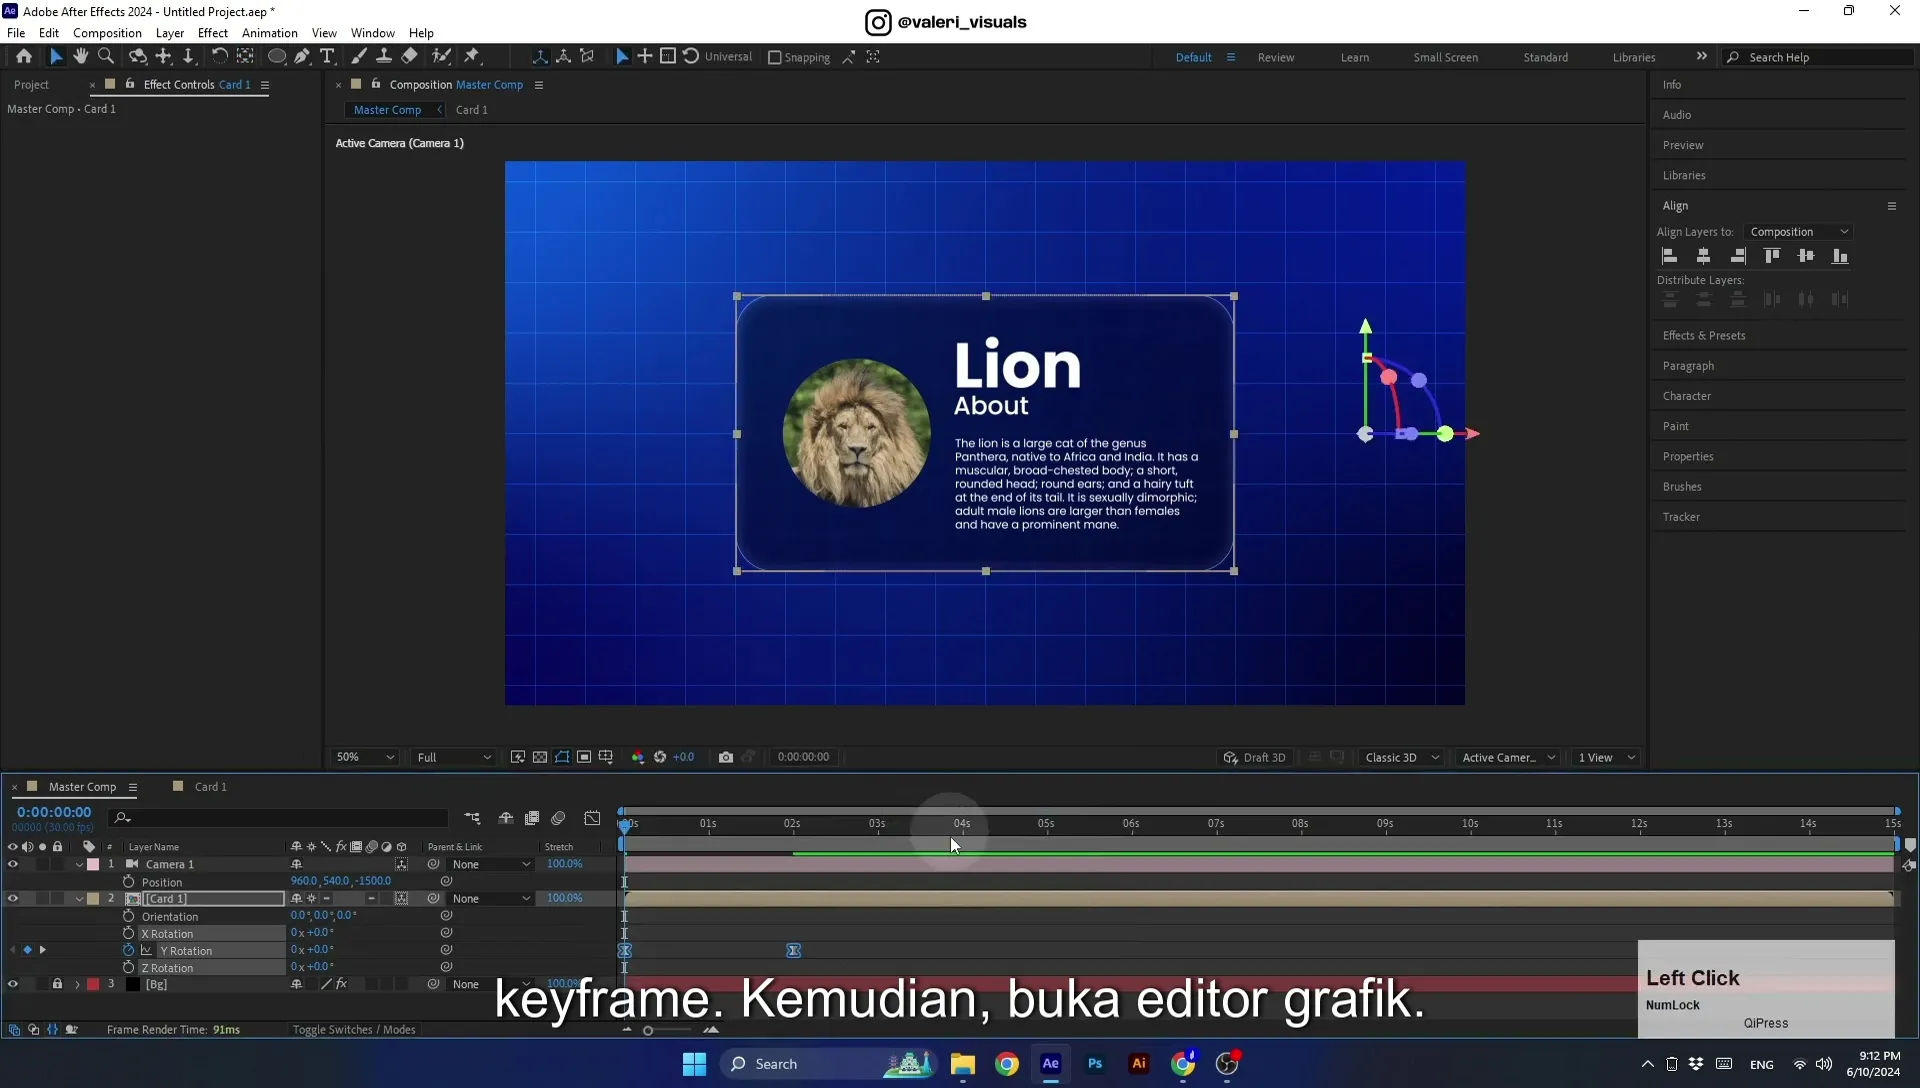1920x1088 pixels.
Task: Select the Puppet Pin tool
Action: [x=472, y=57]
